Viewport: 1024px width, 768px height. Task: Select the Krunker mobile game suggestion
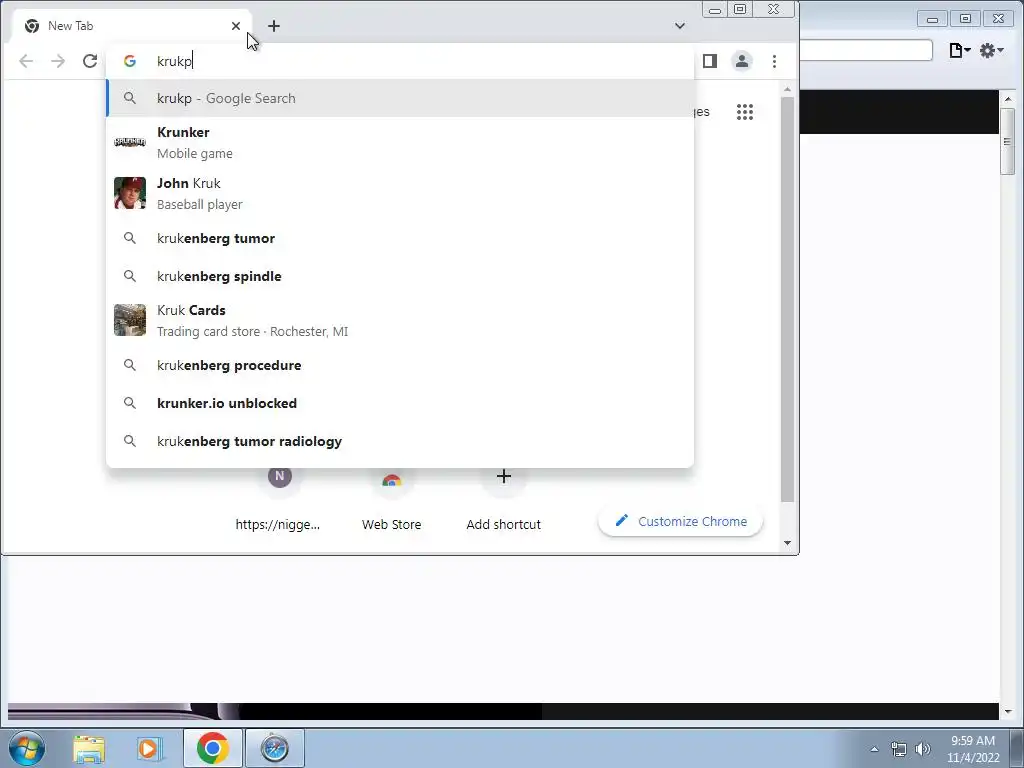[400, 142]
